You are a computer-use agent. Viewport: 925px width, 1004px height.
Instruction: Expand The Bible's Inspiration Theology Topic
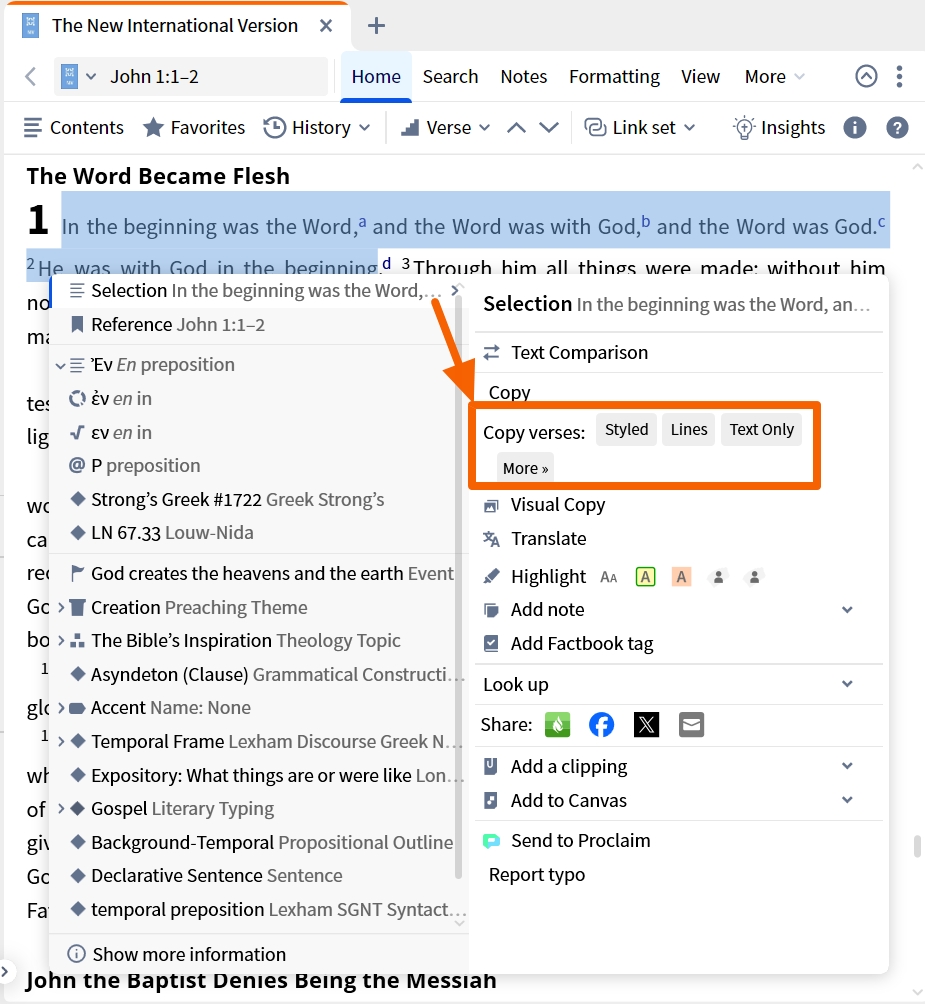61,640
